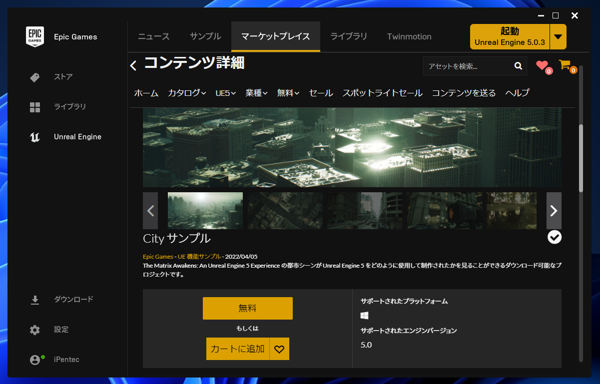Open the shopping cart icon

(566, 65)
